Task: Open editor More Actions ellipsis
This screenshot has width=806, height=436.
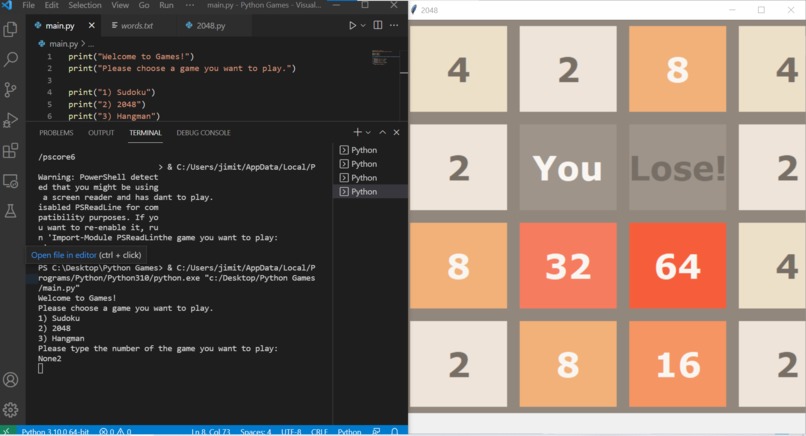Action: point(394,25)
